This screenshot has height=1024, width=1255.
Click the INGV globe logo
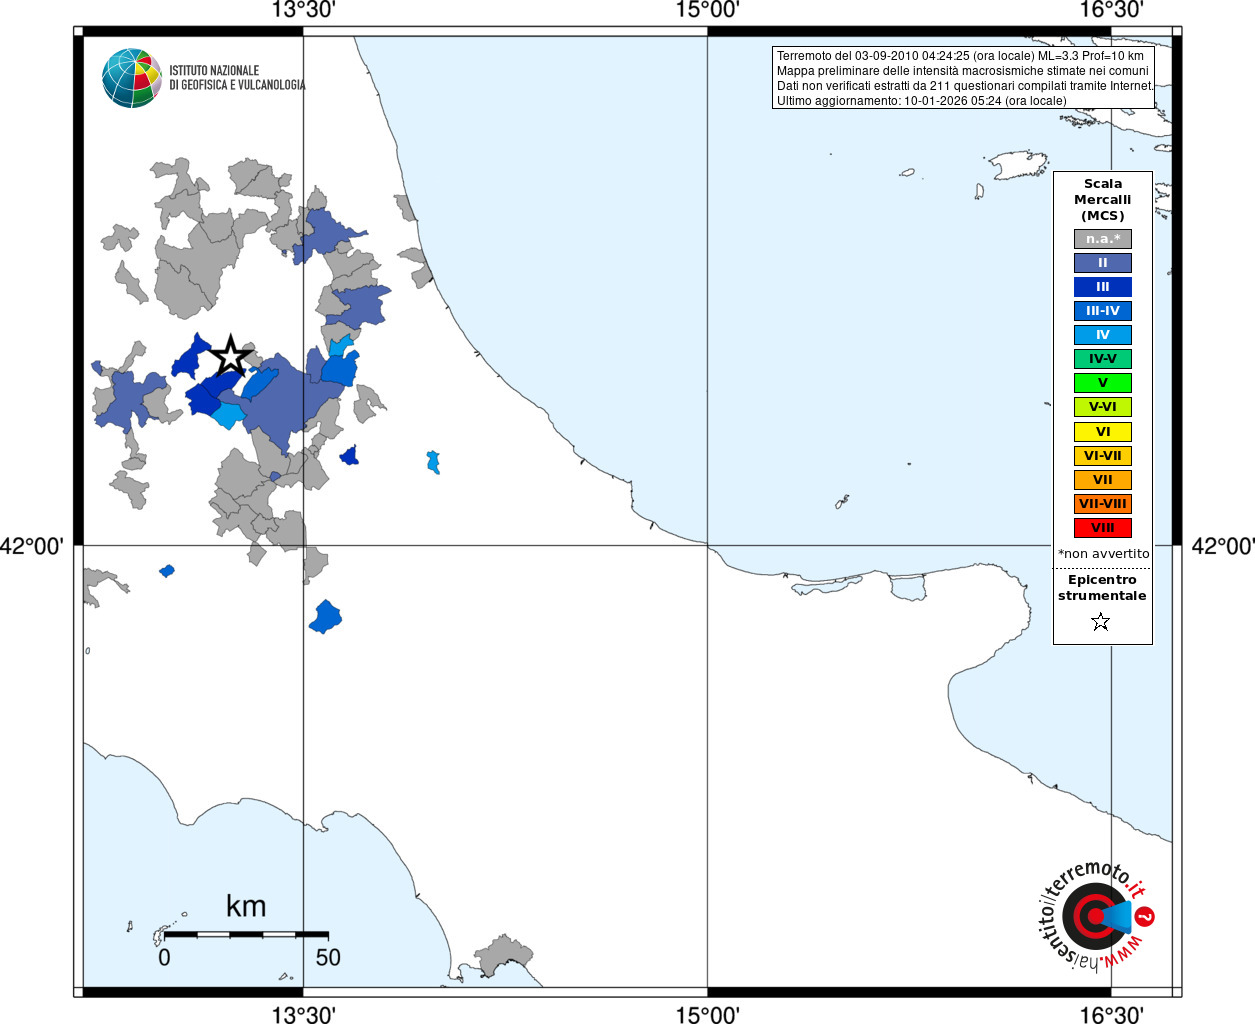(132, 78)
